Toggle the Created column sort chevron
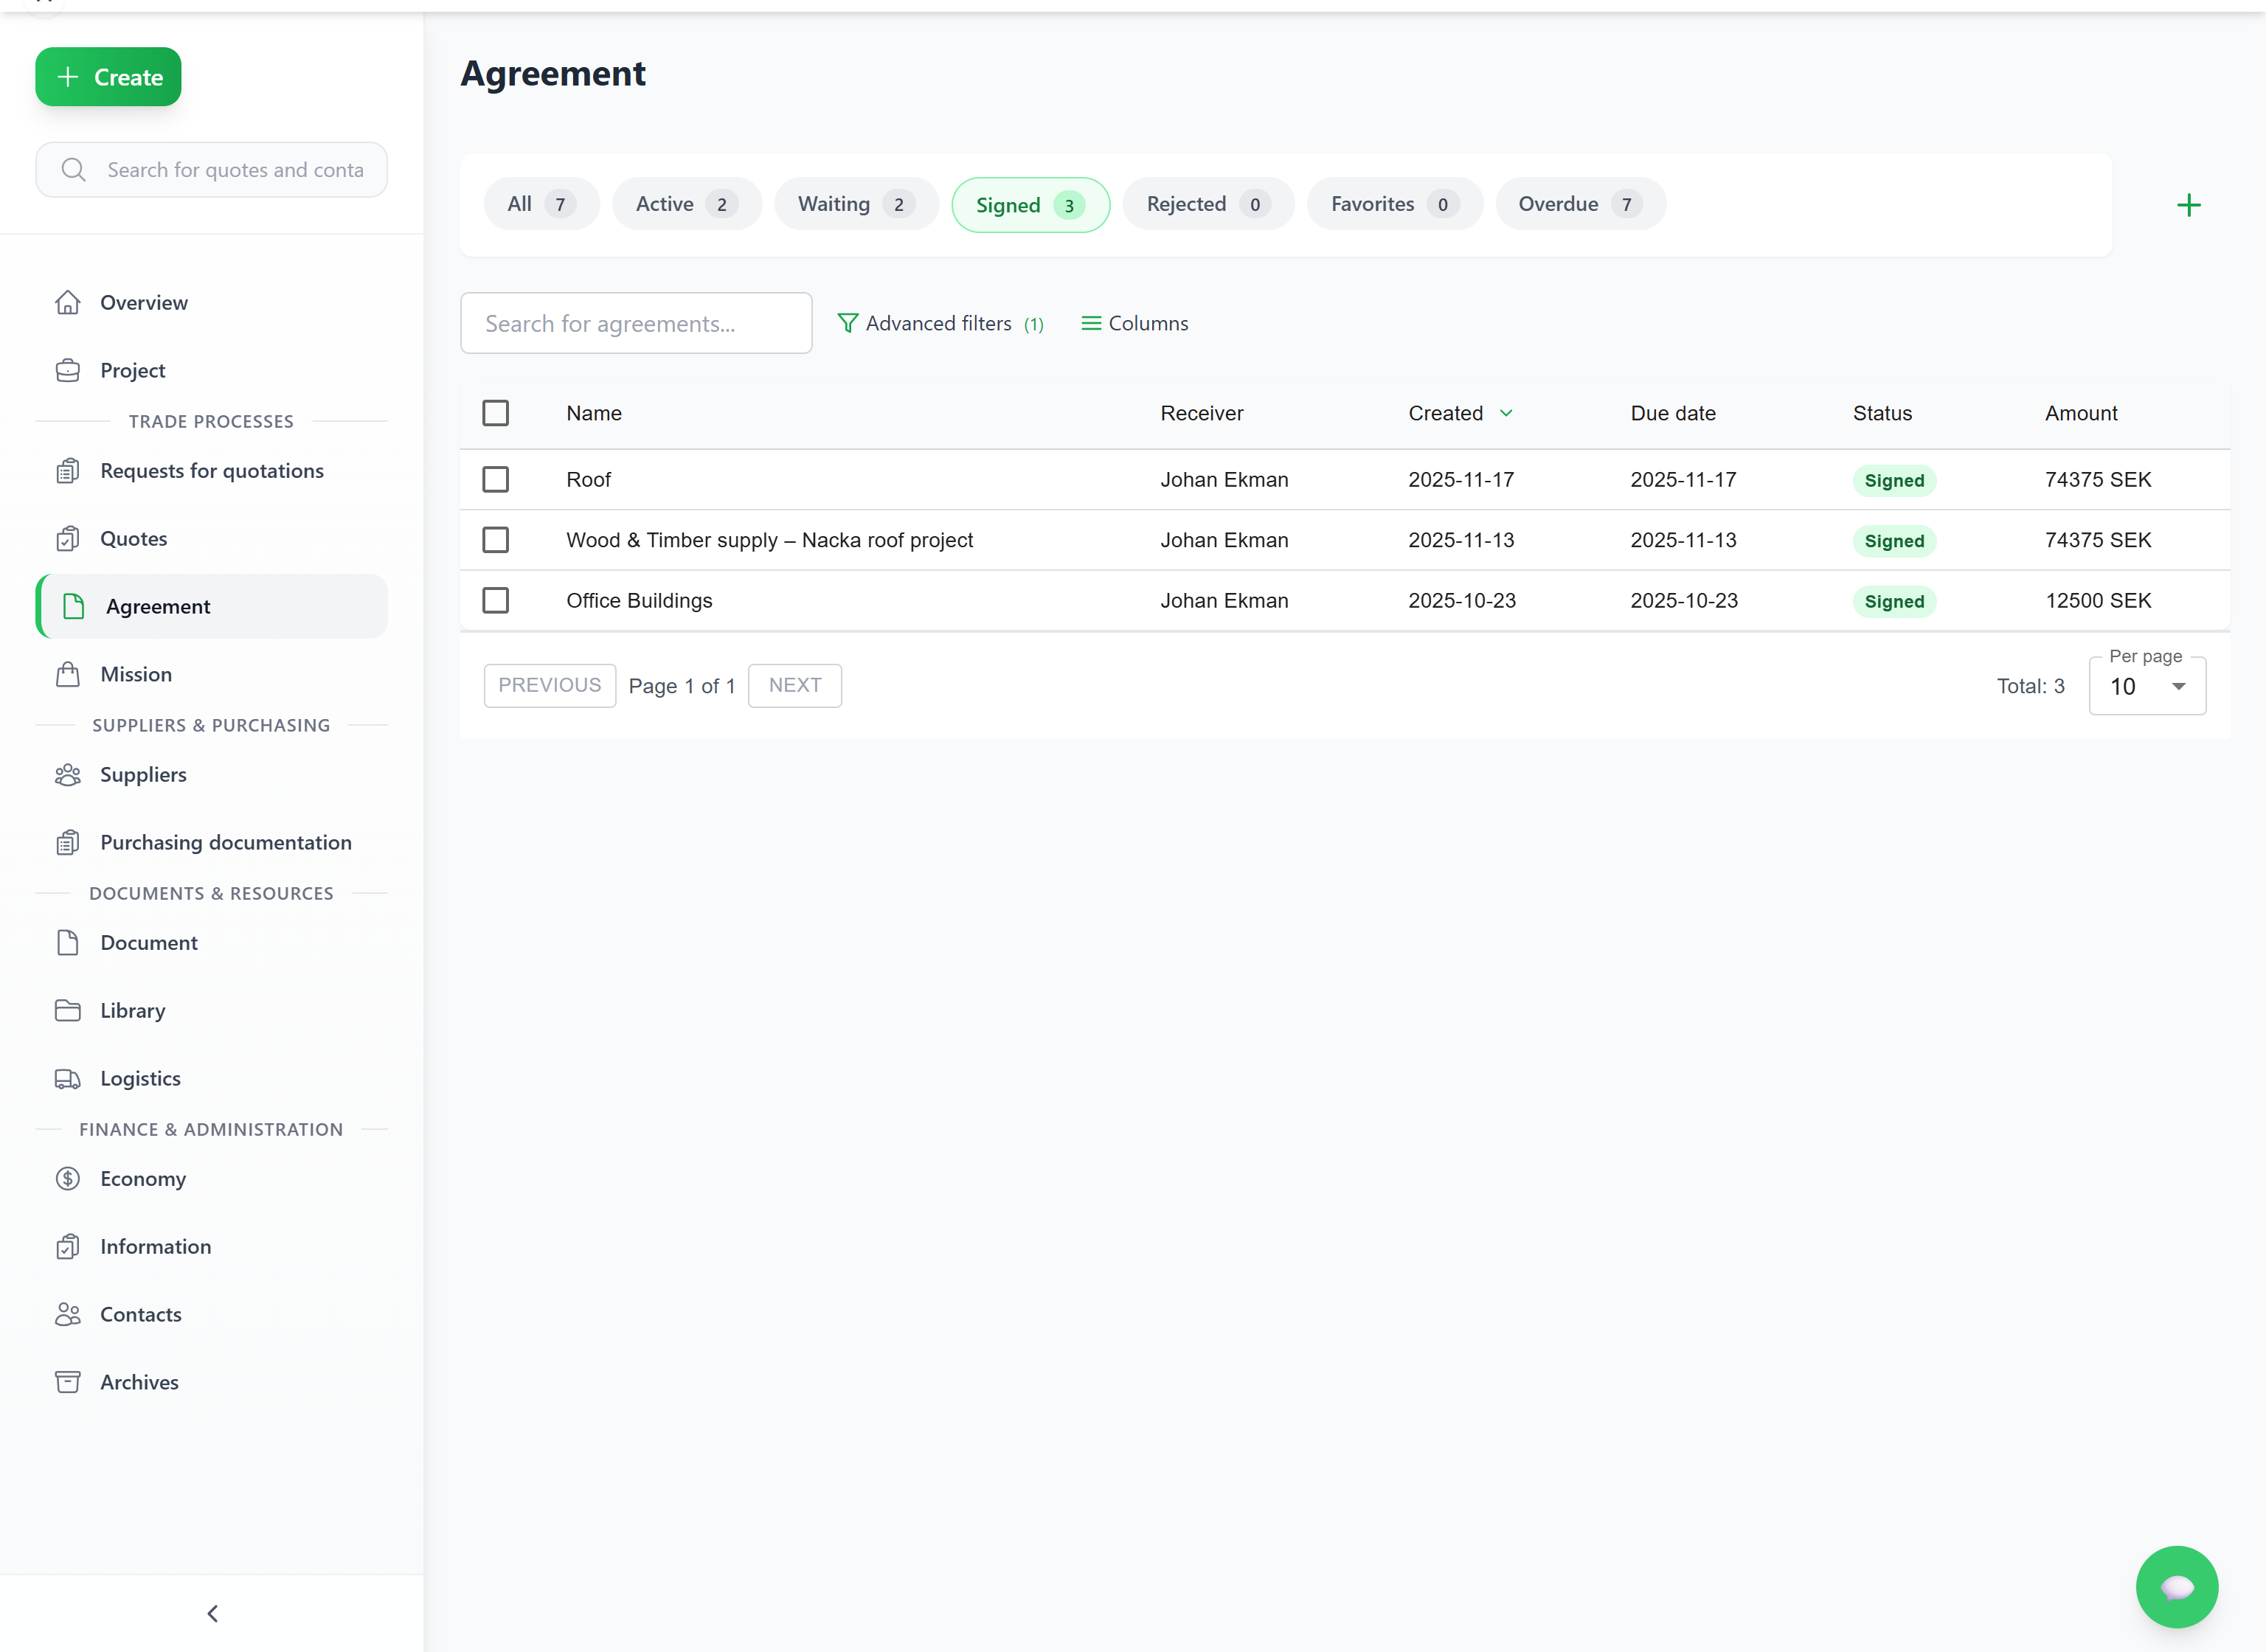 (x=1505, y=413)
